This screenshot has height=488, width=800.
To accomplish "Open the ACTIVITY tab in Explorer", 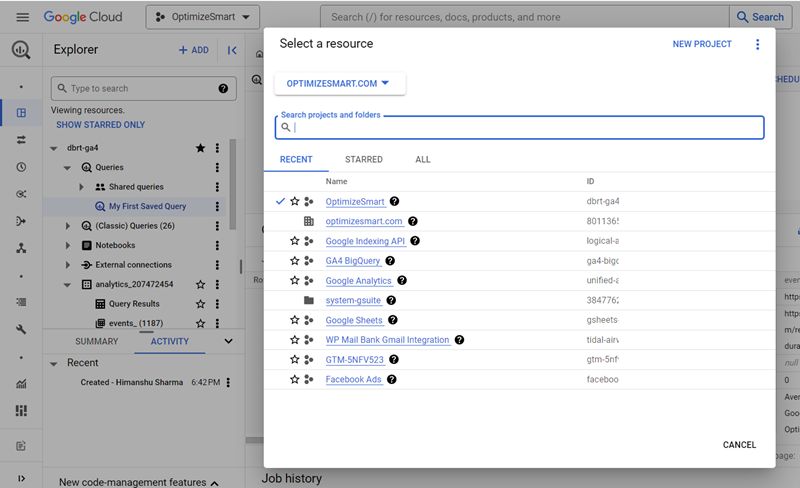I will [169, 341].
